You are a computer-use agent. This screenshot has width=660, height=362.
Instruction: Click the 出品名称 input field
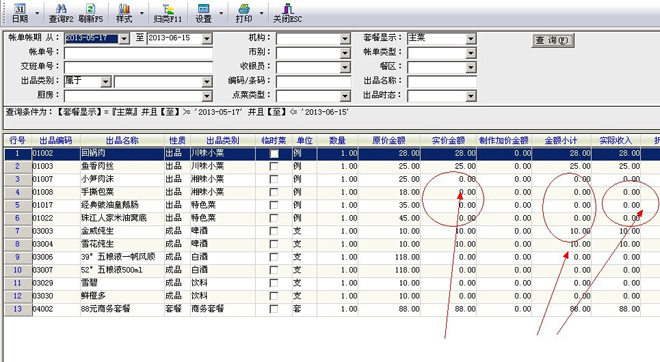click(442, 82)
